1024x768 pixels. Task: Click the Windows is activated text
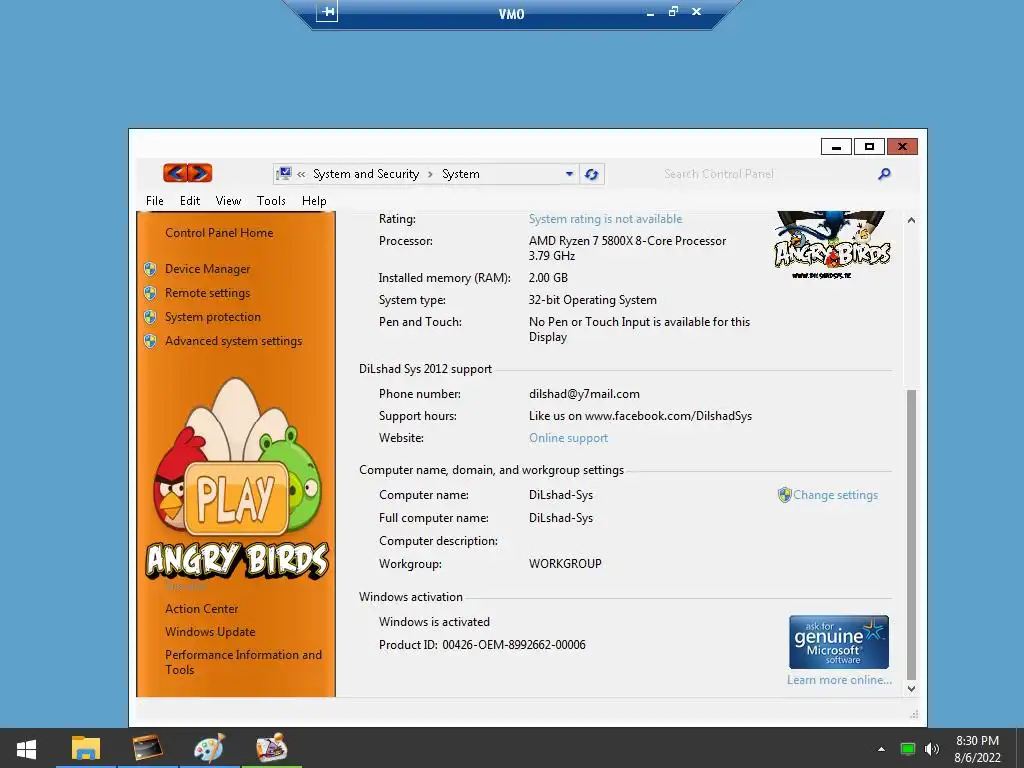pyautogui.click(x=434, y=622)
